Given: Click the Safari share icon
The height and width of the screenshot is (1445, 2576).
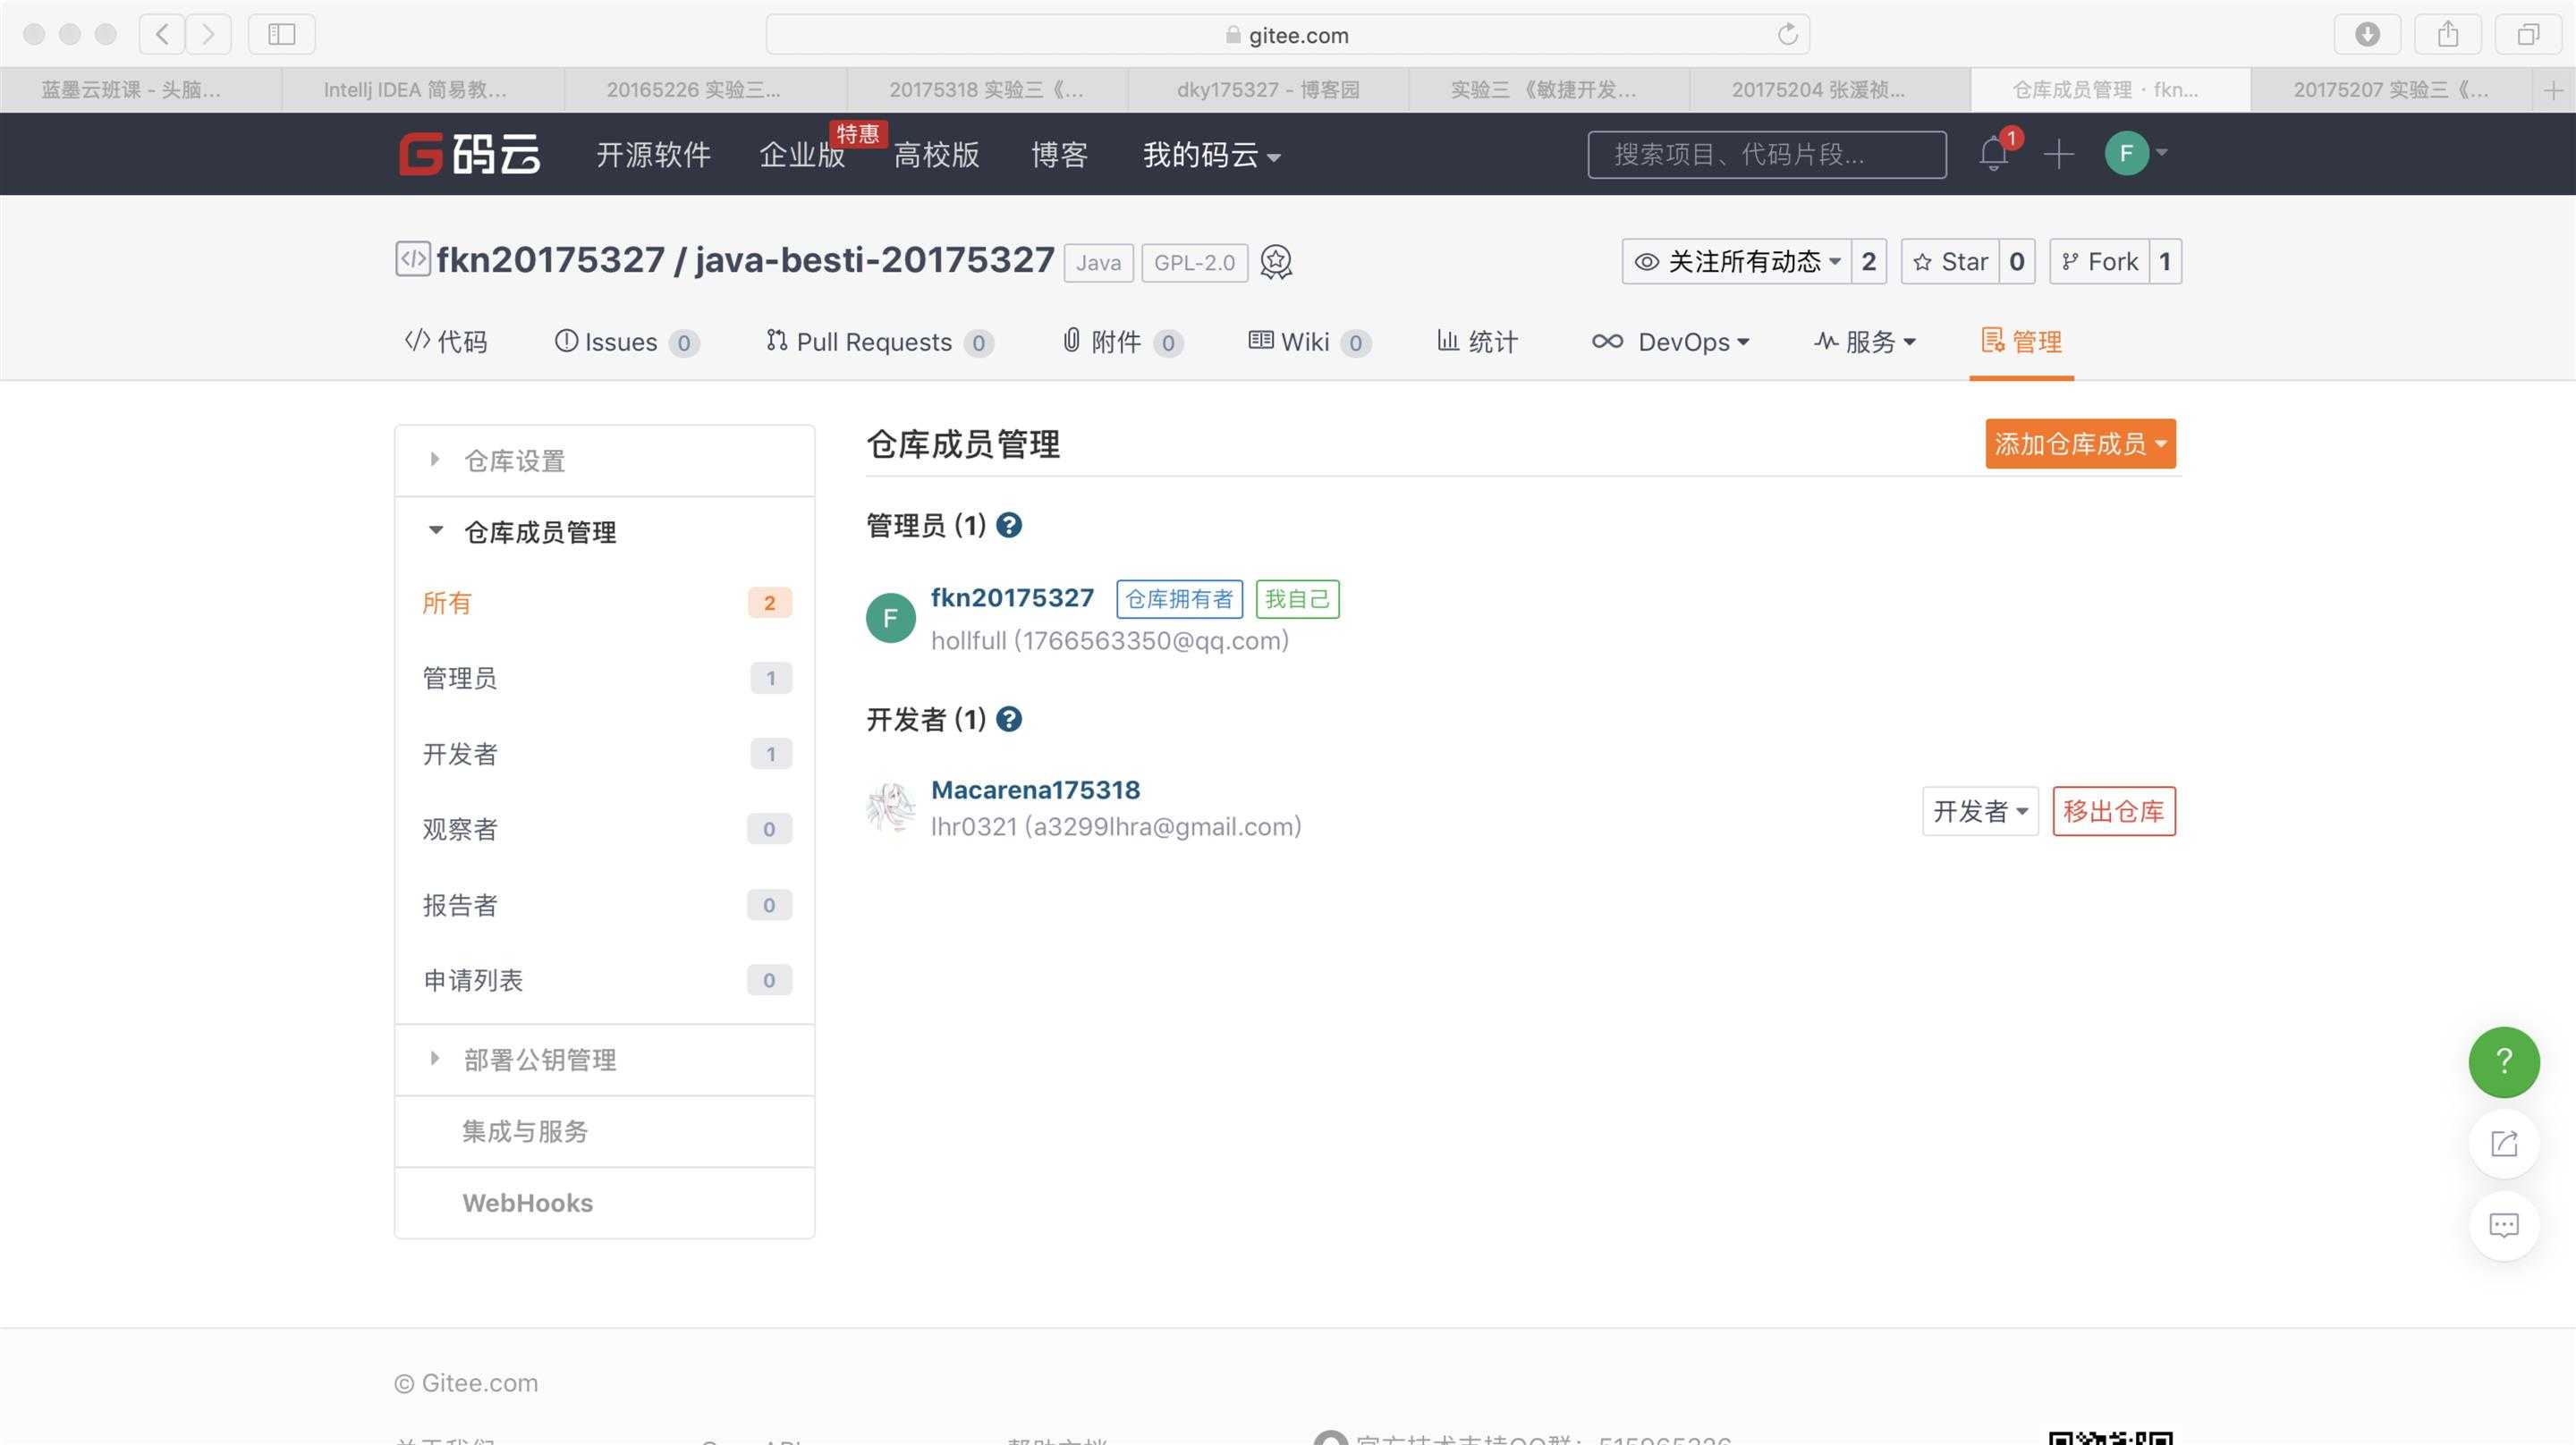Looking at the screenshot, I should click(x=2448, y=34).
